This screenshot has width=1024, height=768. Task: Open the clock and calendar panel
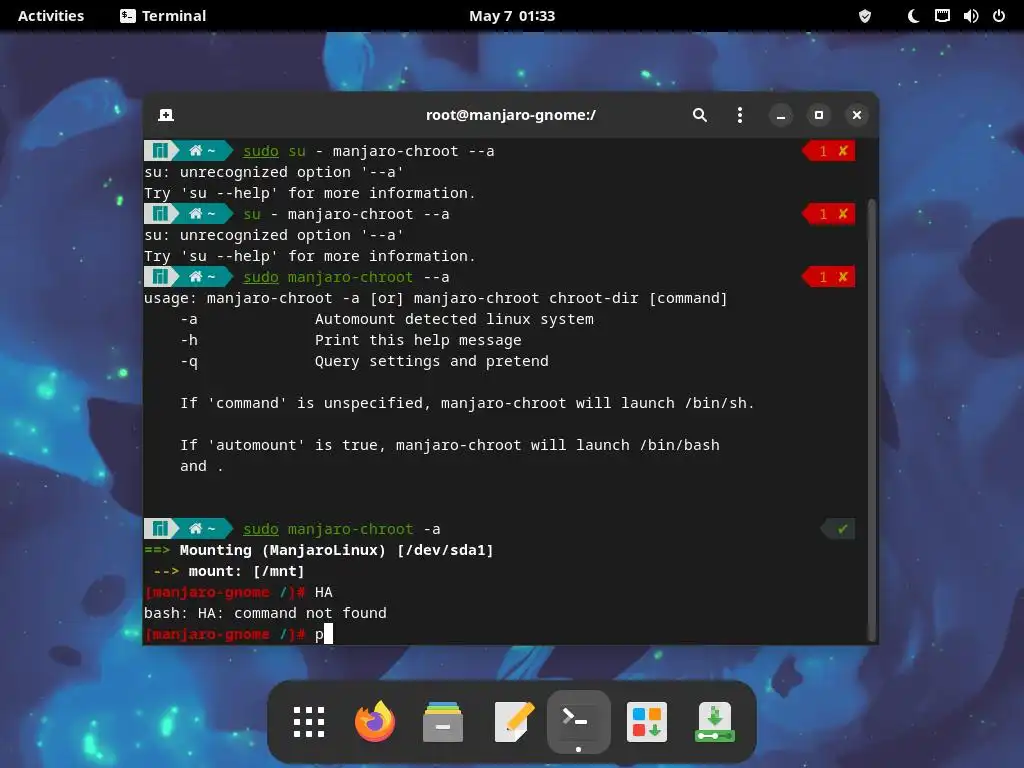coord(512,16)
